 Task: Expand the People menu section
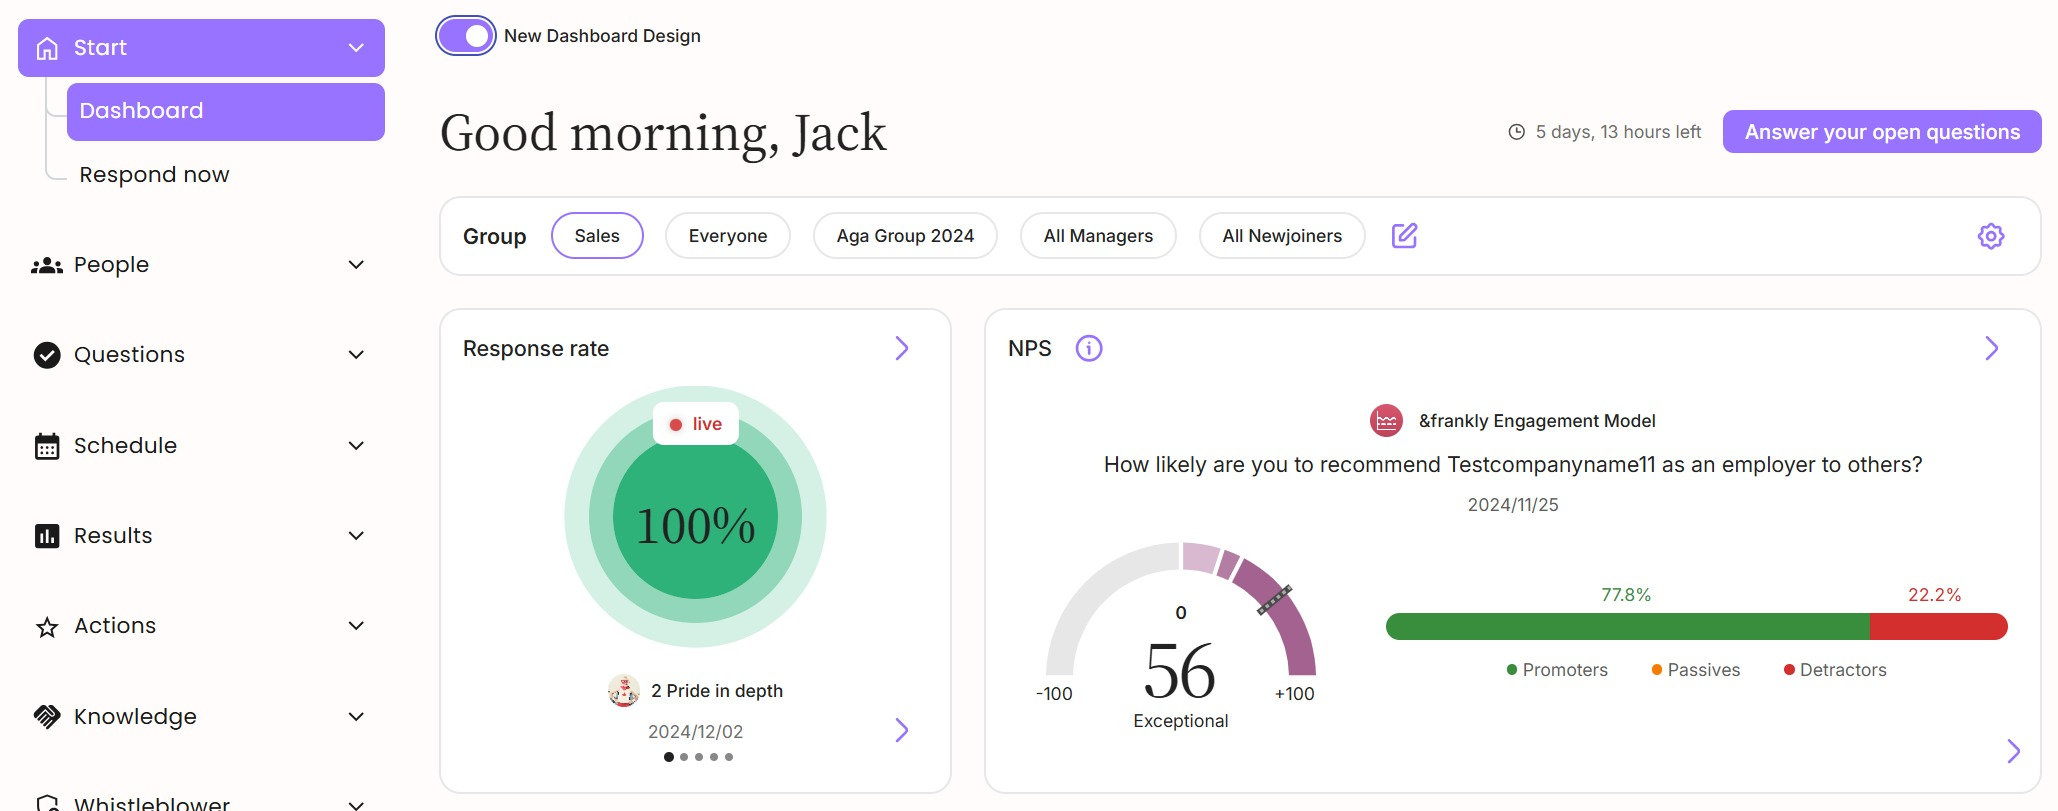tap(356, 265)
